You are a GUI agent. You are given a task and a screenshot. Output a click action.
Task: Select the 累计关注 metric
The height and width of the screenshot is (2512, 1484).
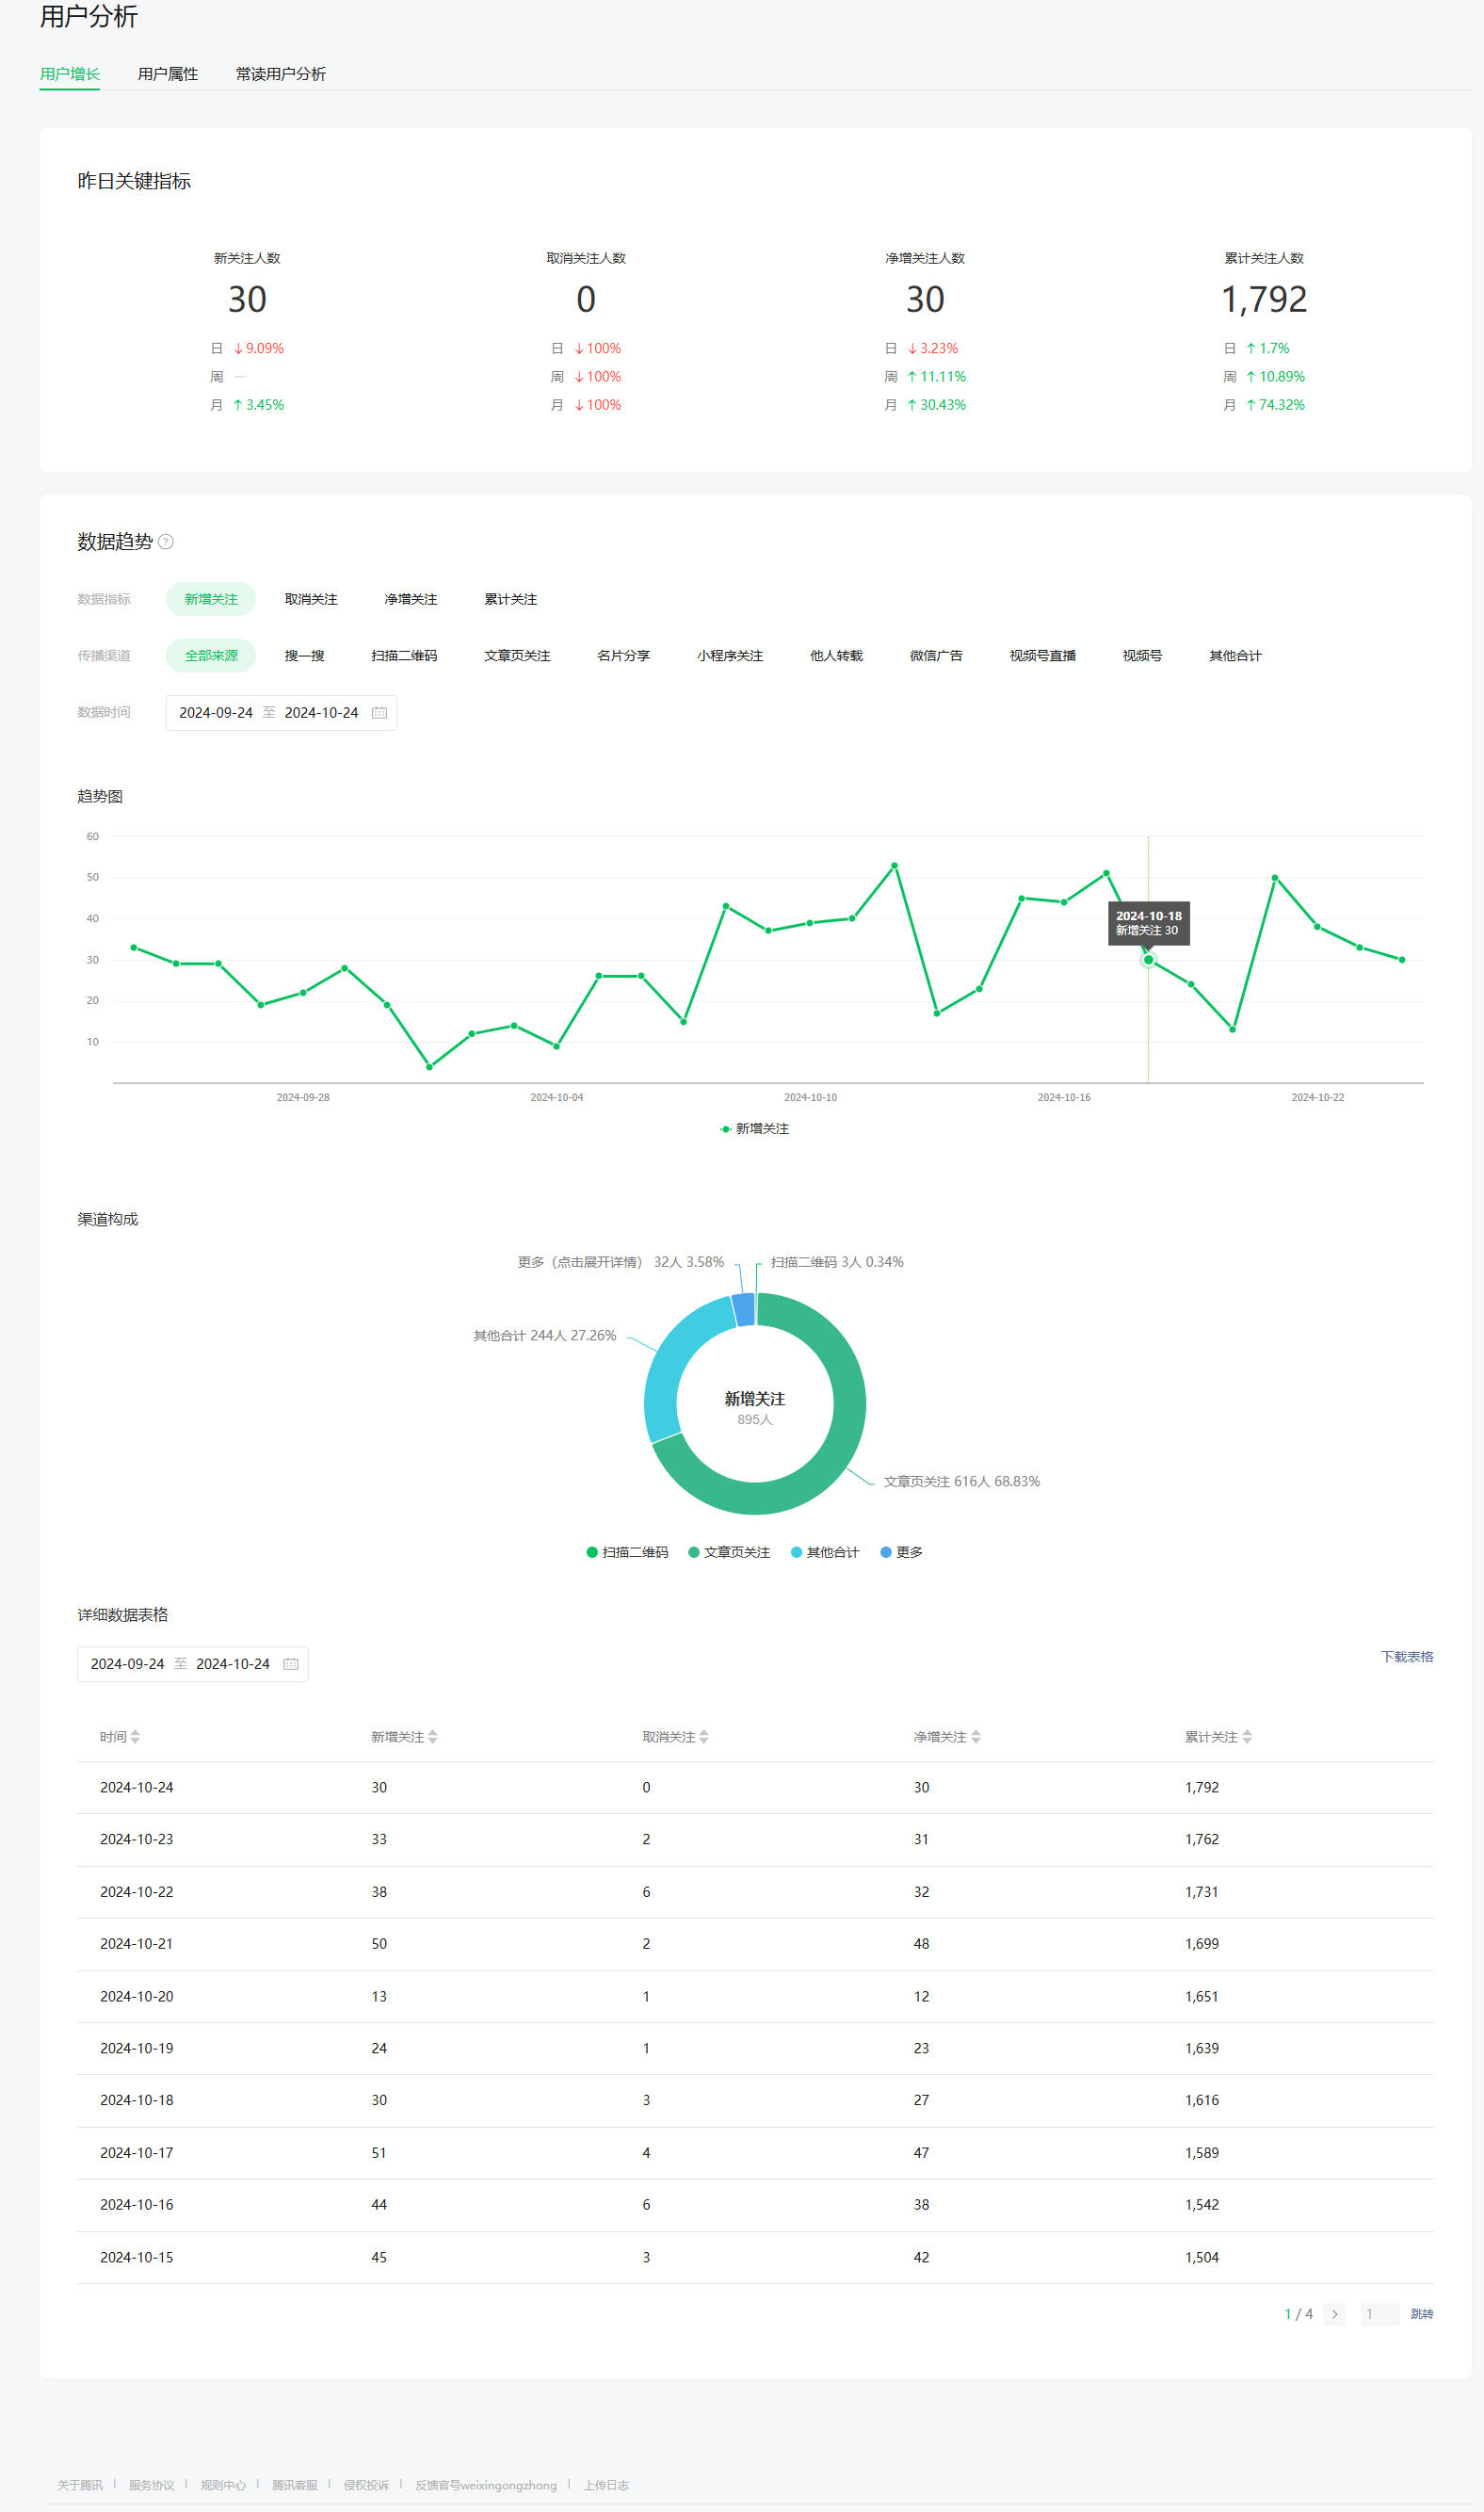coord(511,599)
